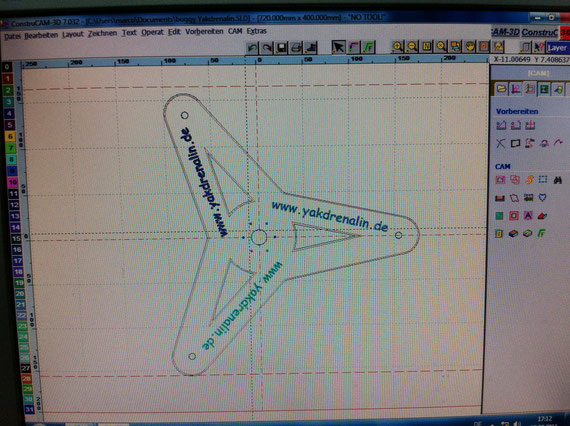Screen dimensions: 570x426
Task: Select the small hole at the top arm tip
Action: click(185, 115)
